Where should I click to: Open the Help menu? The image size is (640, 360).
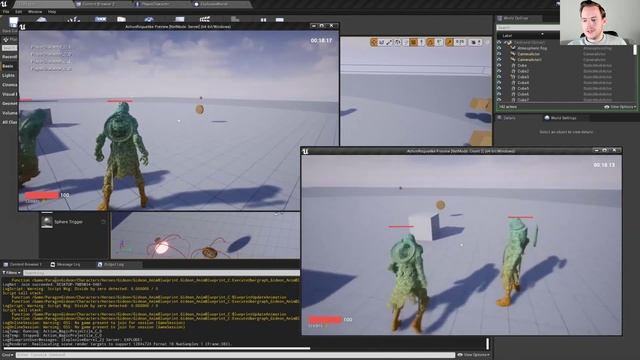(52, 12)
